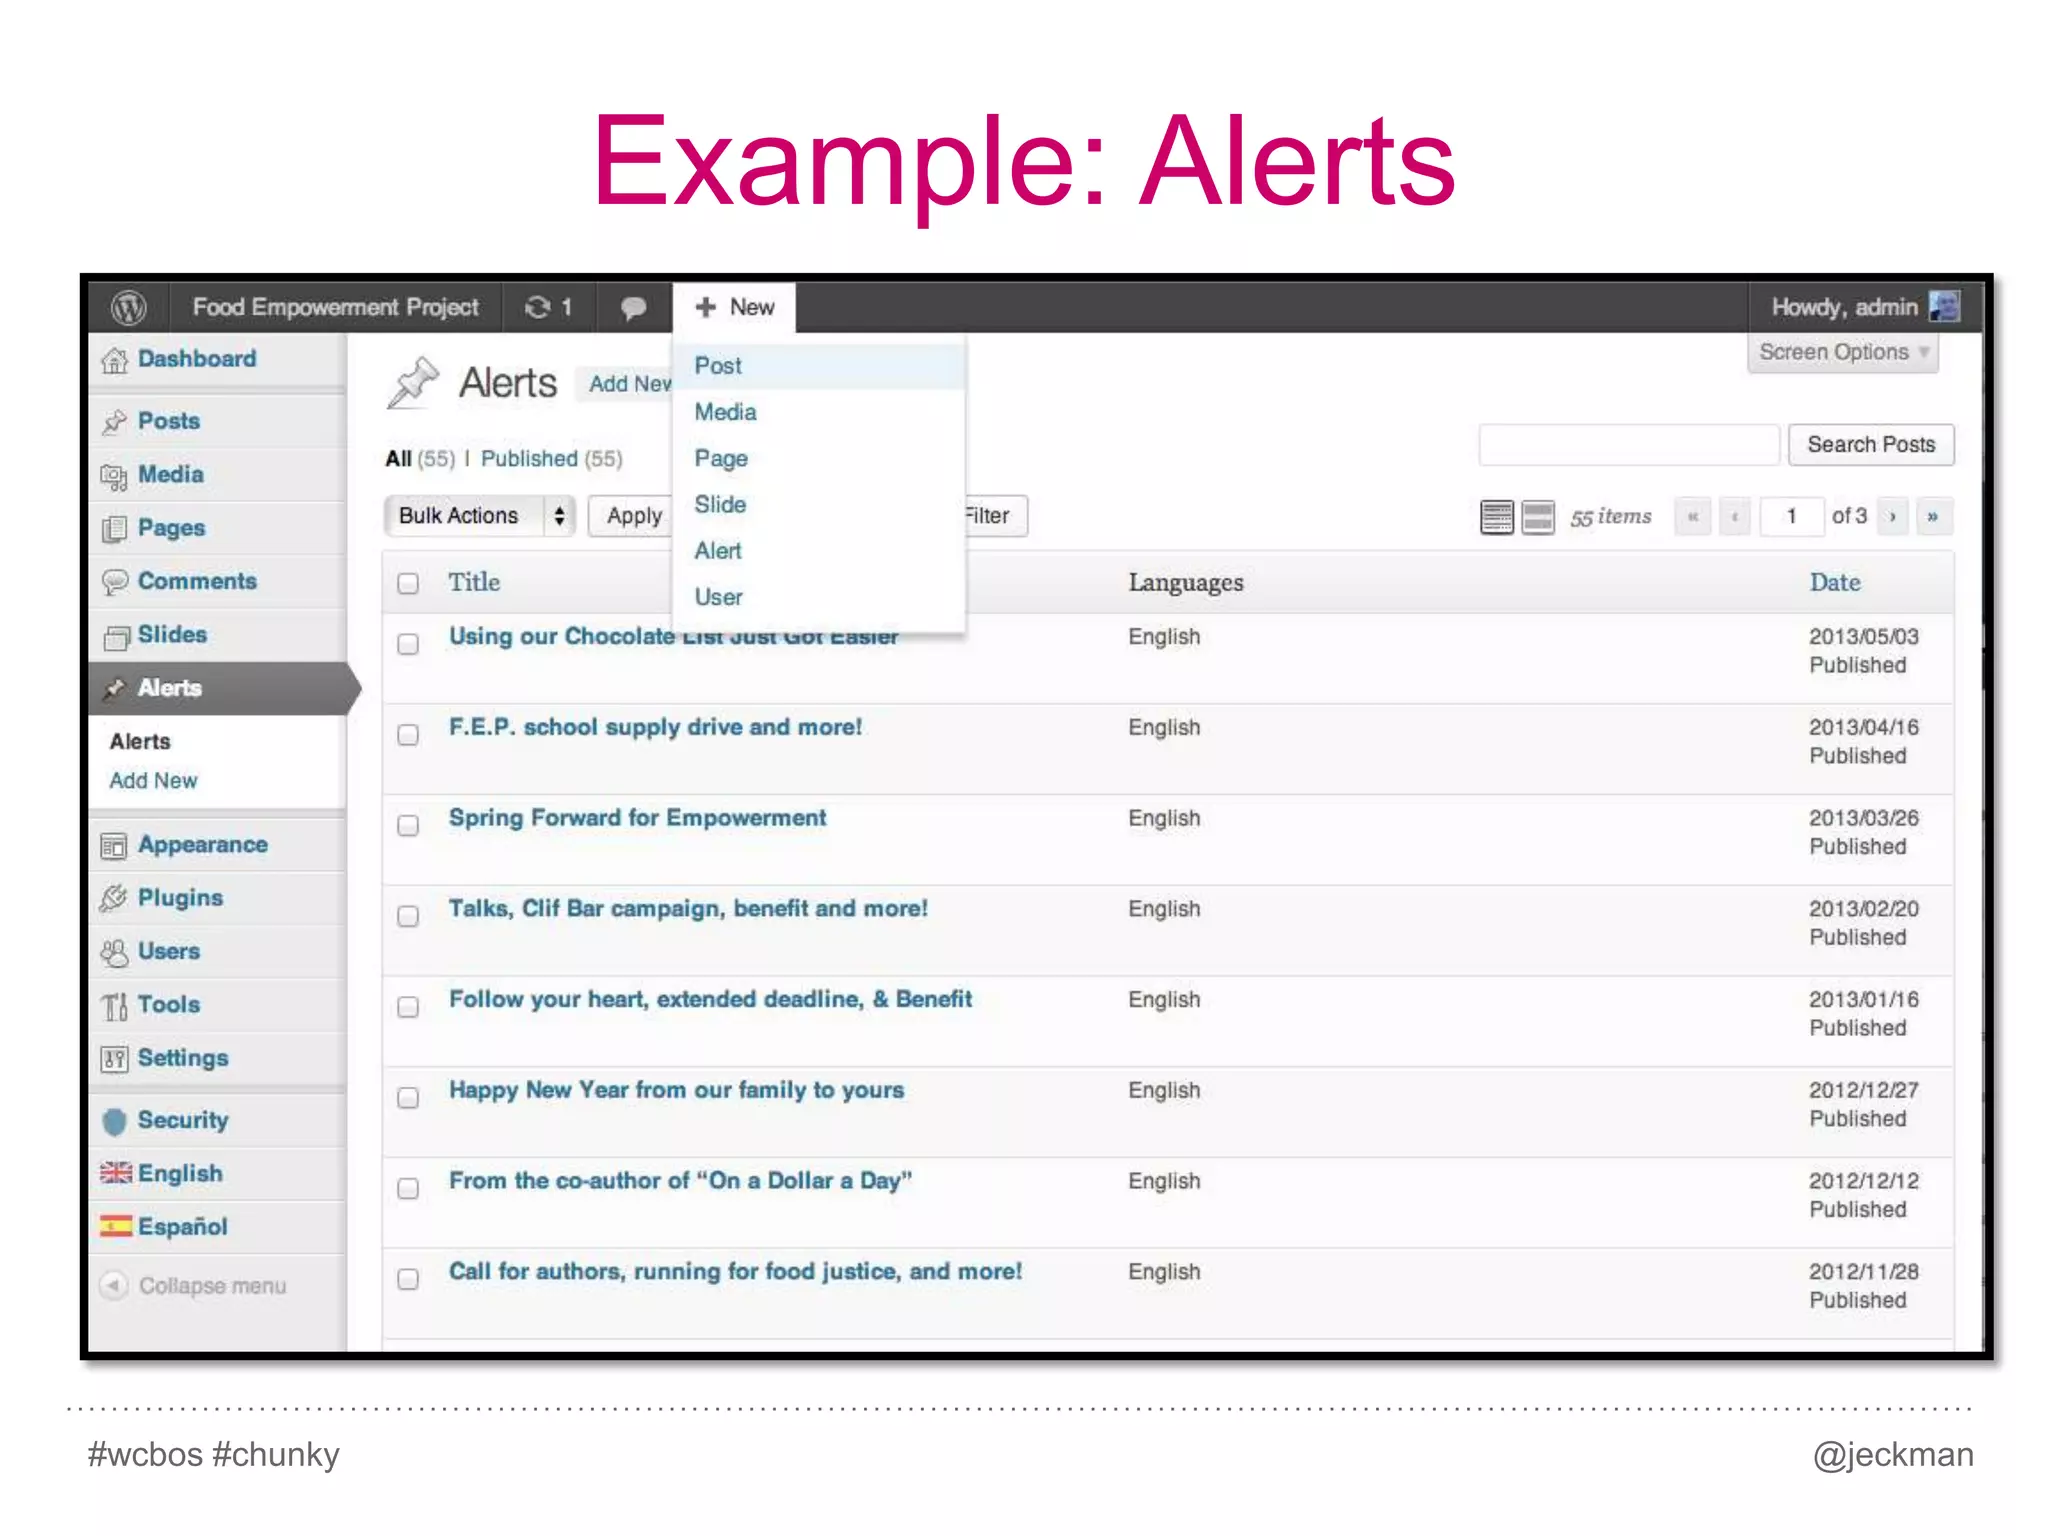Click the Settings sidebar icon
This screenshot has height=1536, width=2048.
point(114,1058)
